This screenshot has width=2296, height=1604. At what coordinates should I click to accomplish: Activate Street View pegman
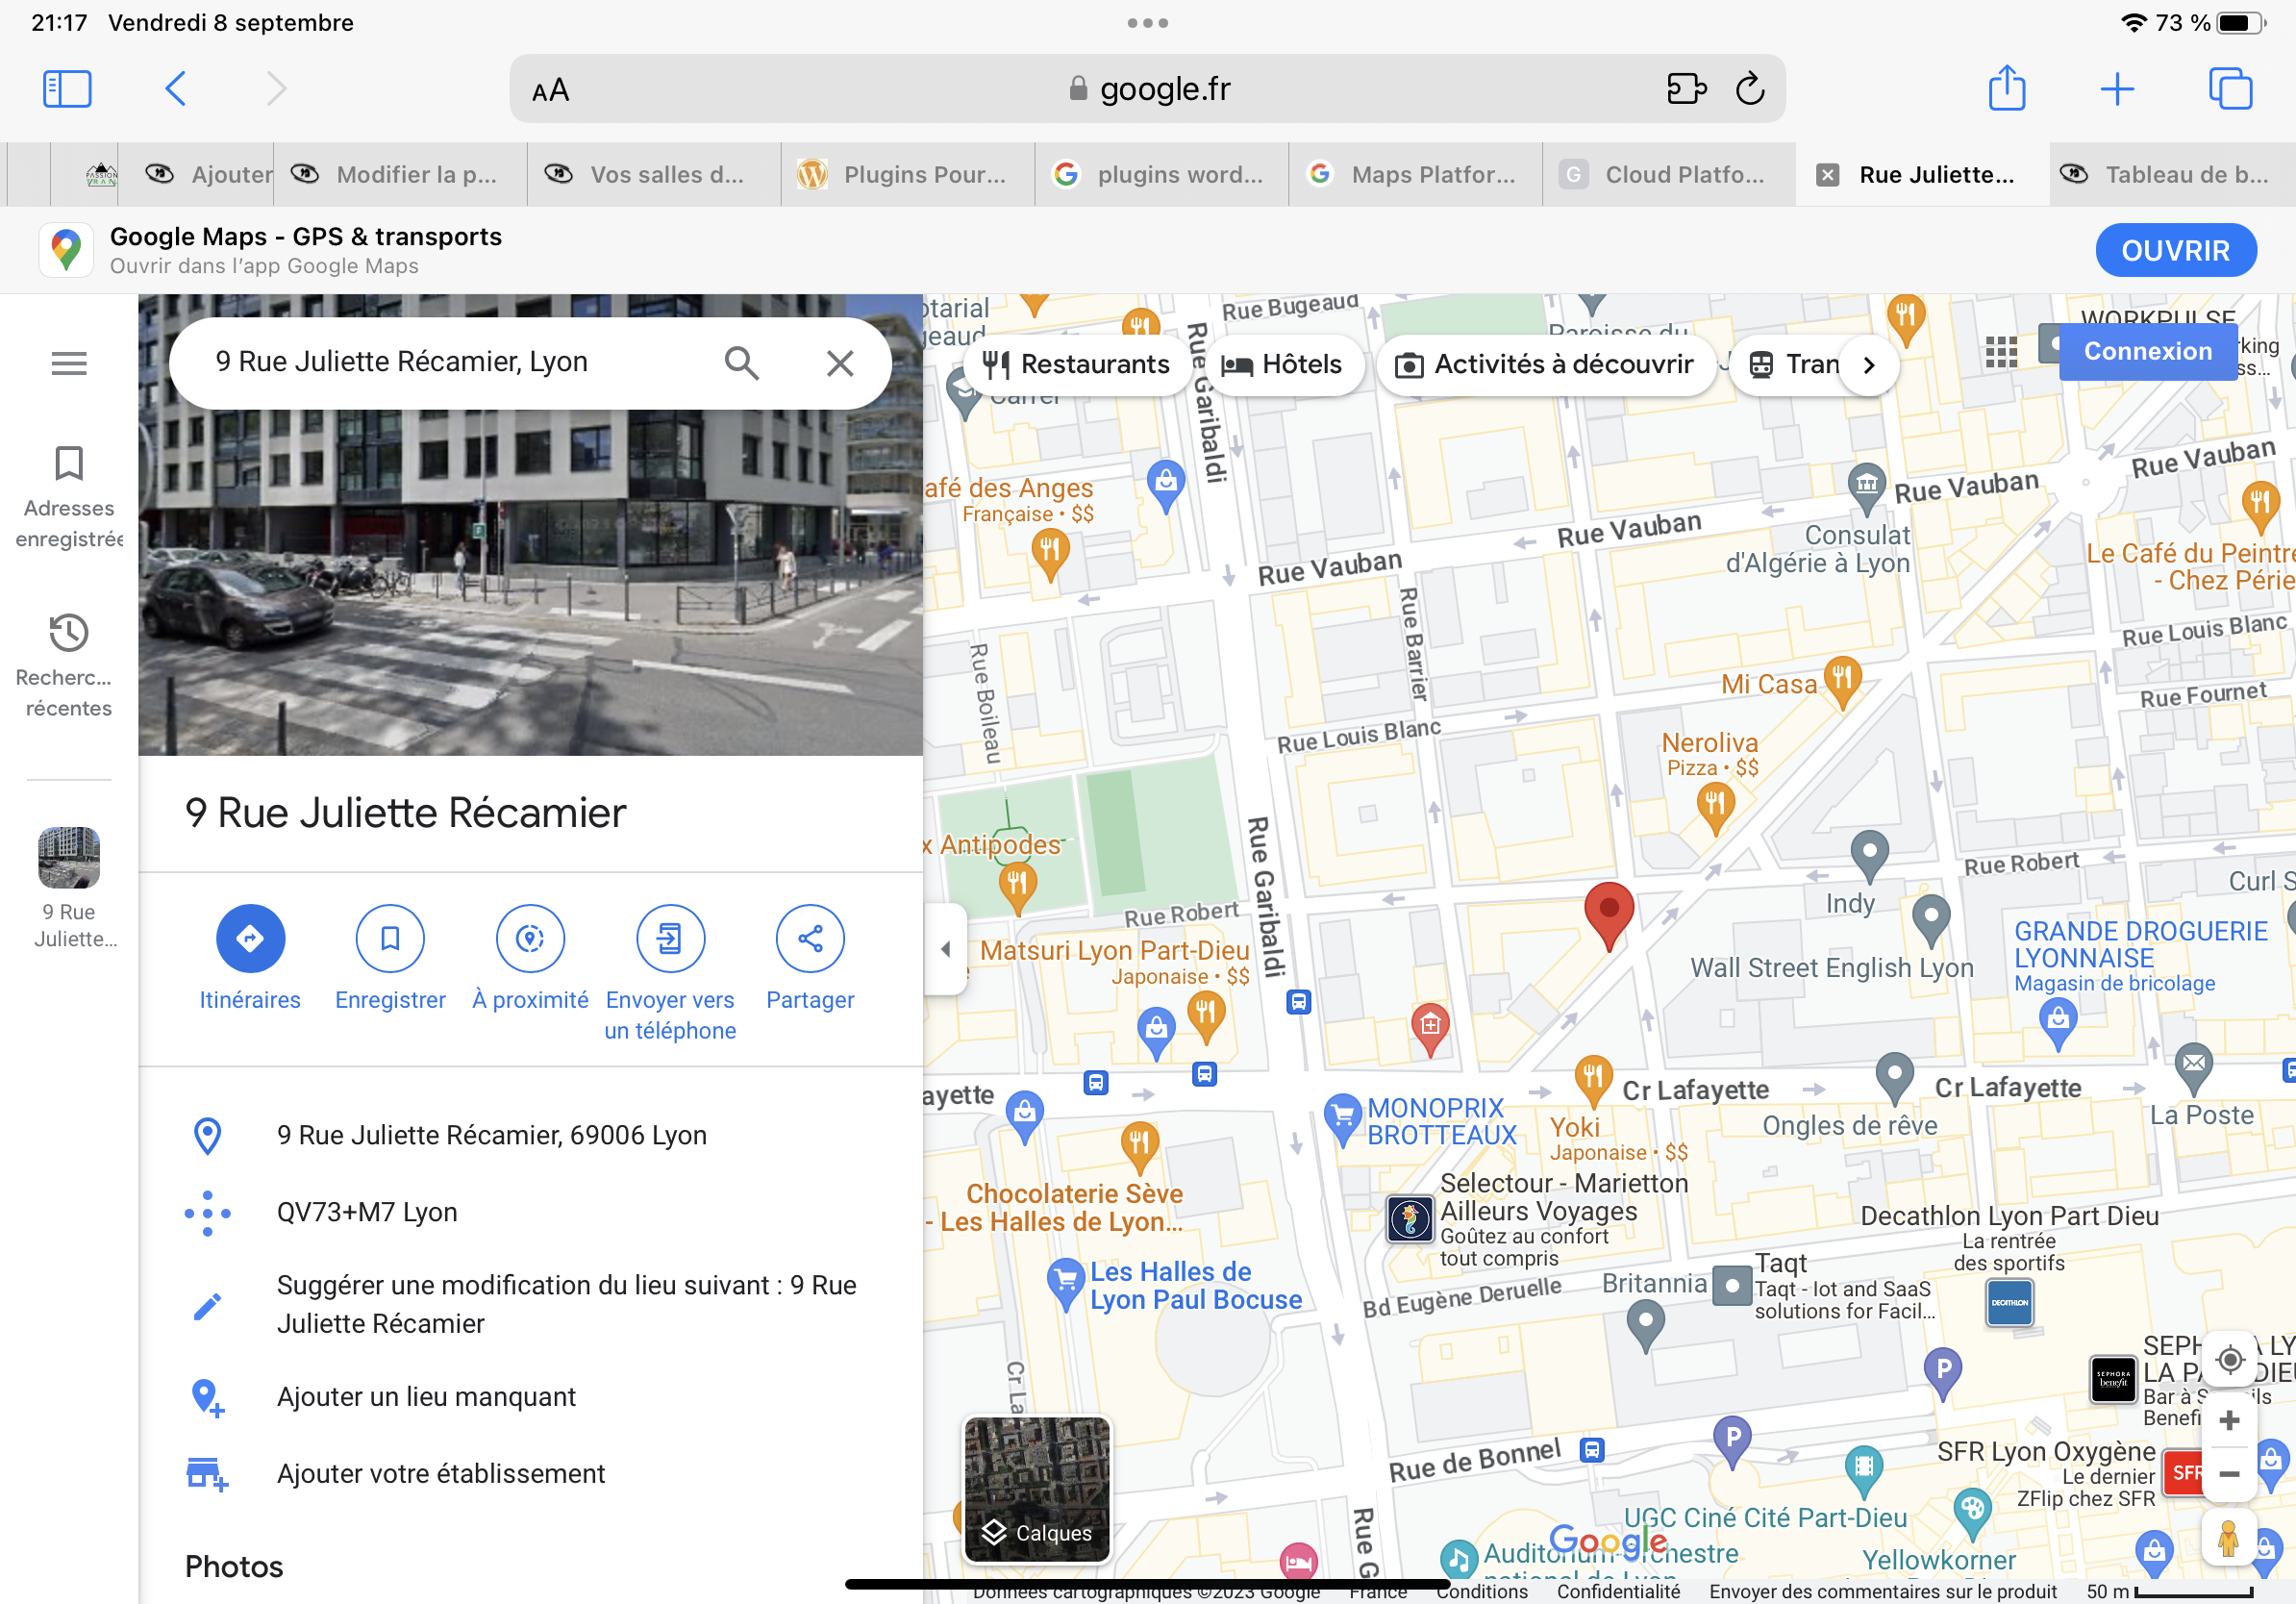(x=2228, y=1538)
